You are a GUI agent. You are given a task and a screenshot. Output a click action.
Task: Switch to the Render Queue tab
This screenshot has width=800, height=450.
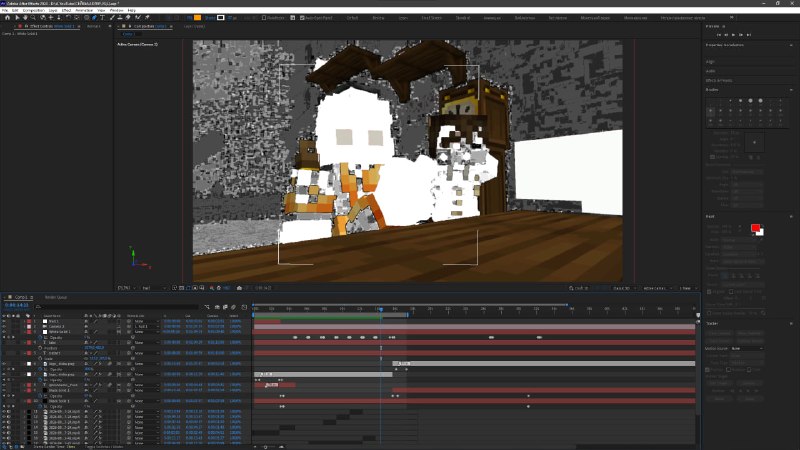(56, 297)
